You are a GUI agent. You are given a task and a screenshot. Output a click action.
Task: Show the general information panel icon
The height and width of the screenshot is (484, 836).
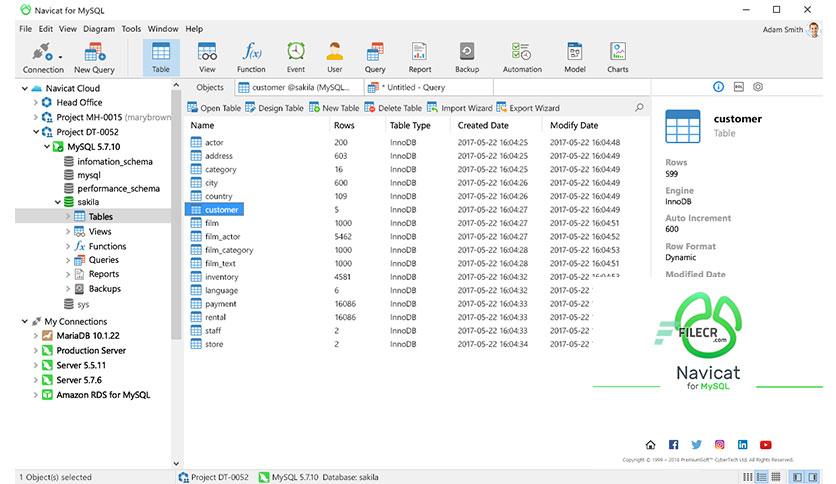[718, 86]
